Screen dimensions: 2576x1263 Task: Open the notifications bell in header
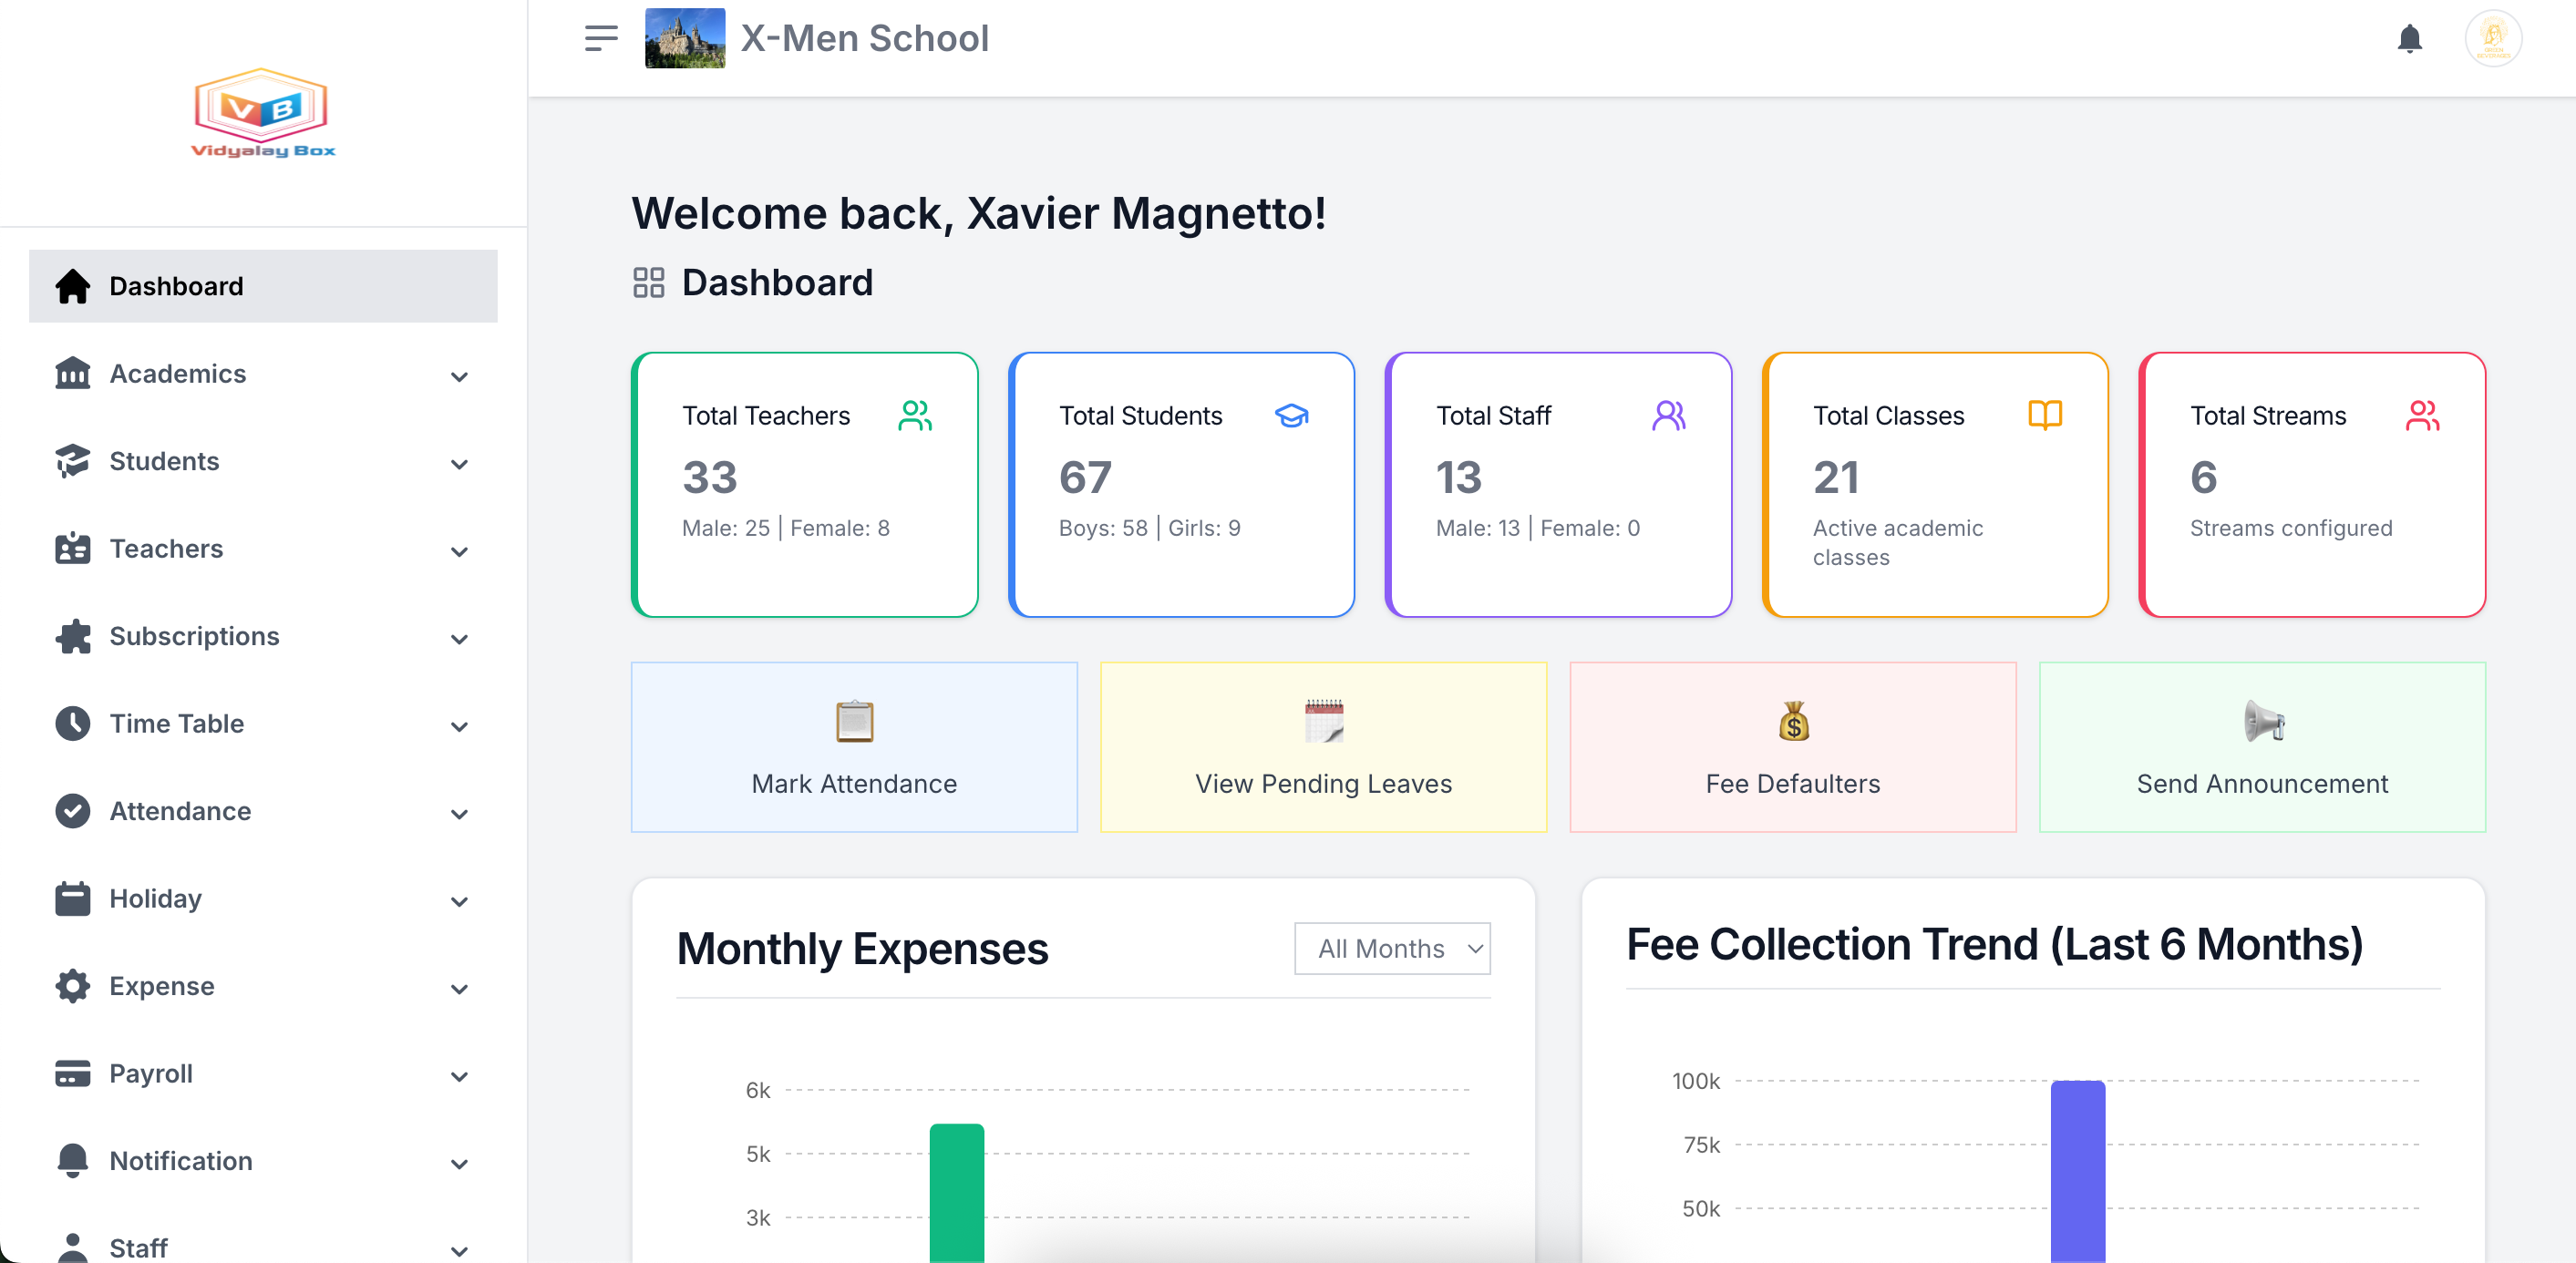pyautogui.click(x=2410, y=38)
